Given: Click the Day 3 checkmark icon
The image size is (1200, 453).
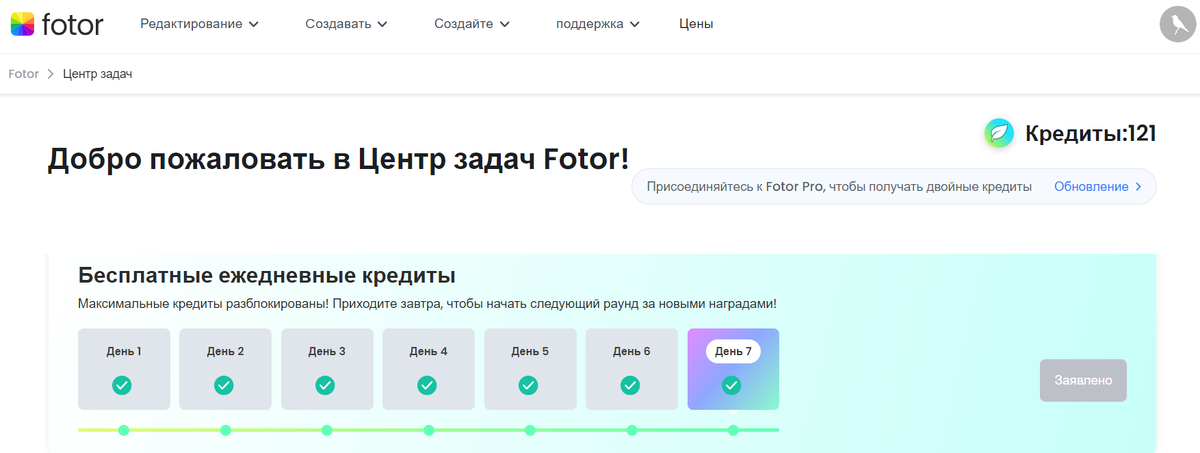Looking at the screenshot, I should click(325, 385).
